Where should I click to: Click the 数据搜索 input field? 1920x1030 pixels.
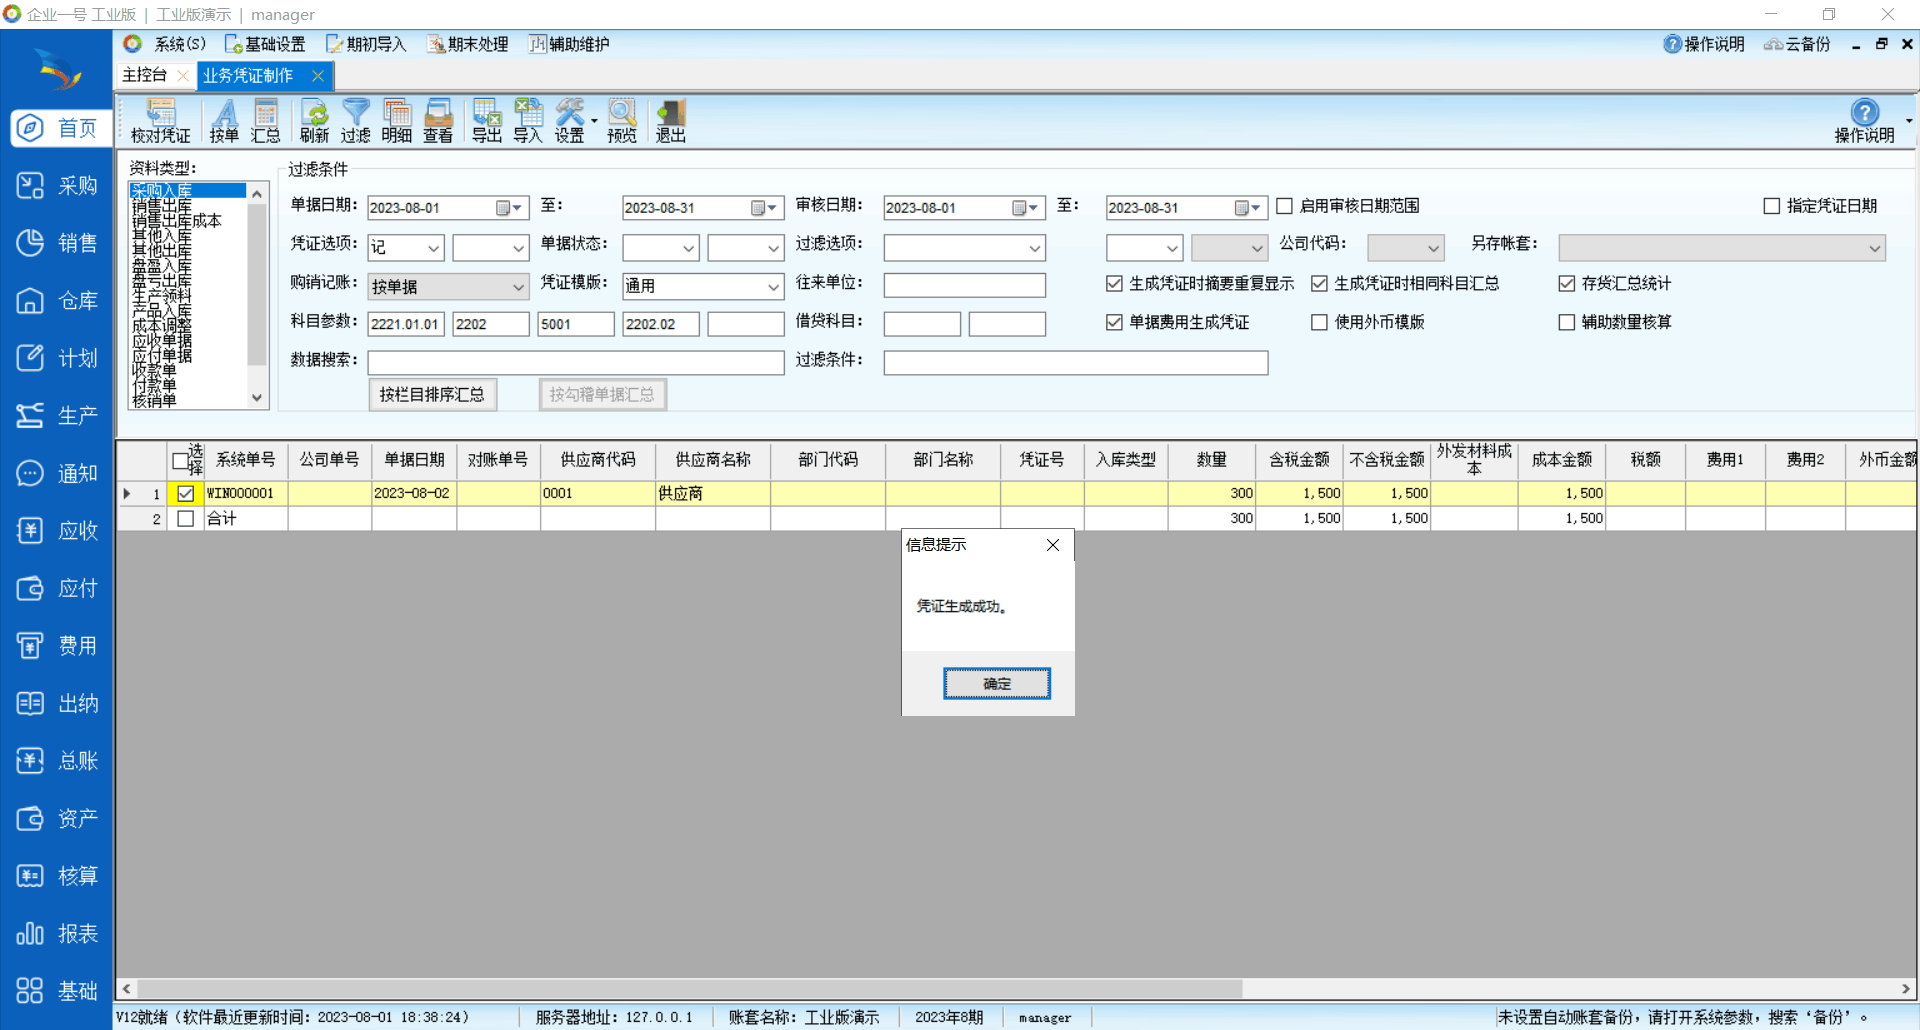(575, 362)
